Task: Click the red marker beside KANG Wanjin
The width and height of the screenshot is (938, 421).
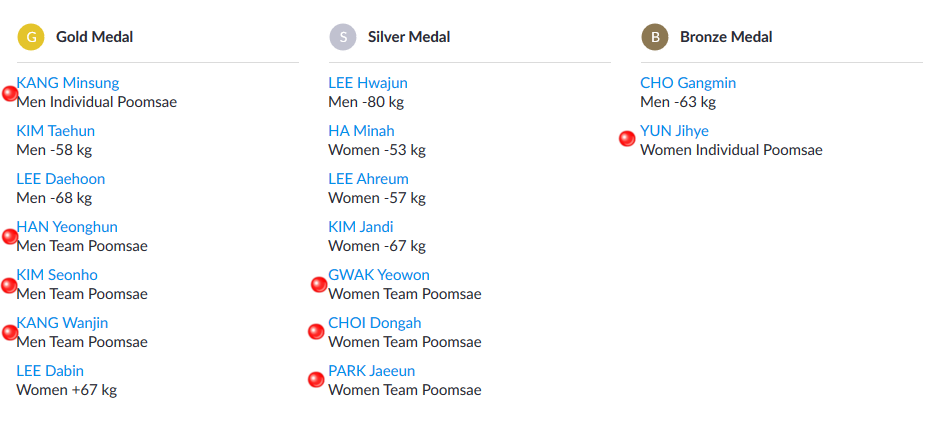Action: 10,332
